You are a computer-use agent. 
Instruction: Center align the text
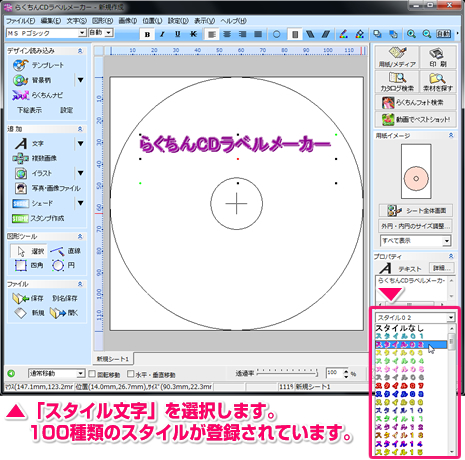click(x=227, y=34)
